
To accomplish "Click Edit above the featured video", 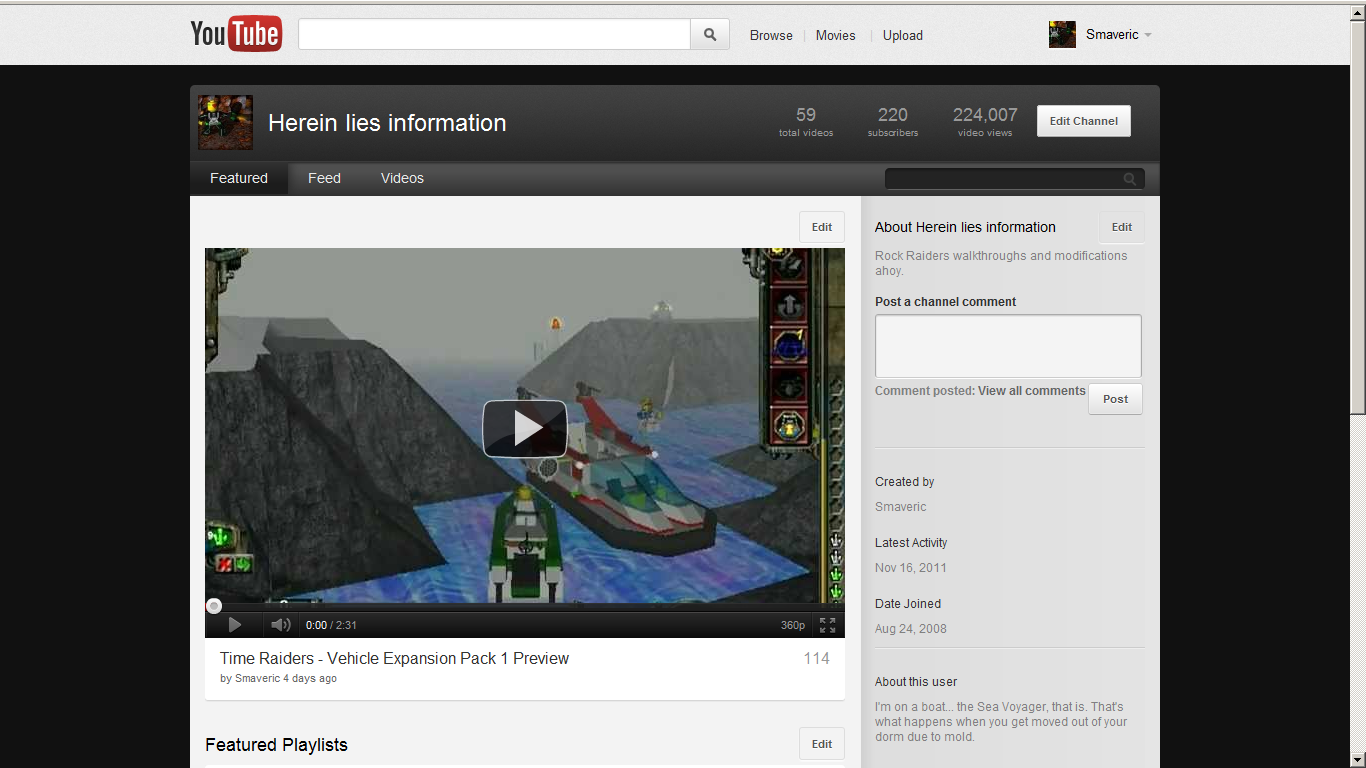I will pyautogui.click(x=822, y=227).
